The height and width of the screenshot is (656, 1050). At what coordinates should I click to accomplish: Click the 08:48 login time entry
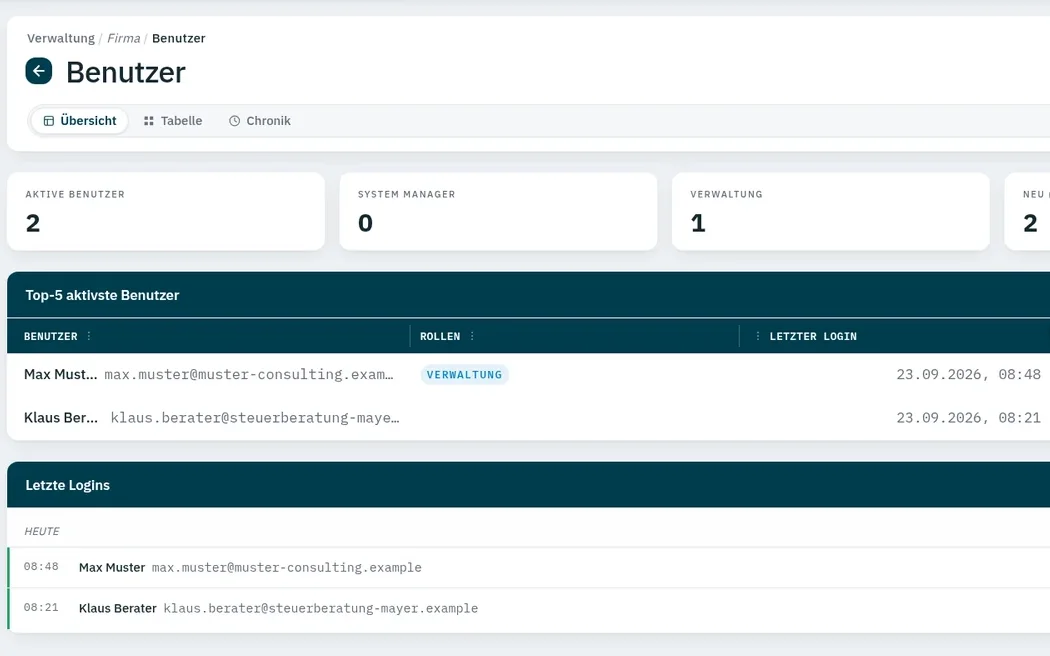41,566
